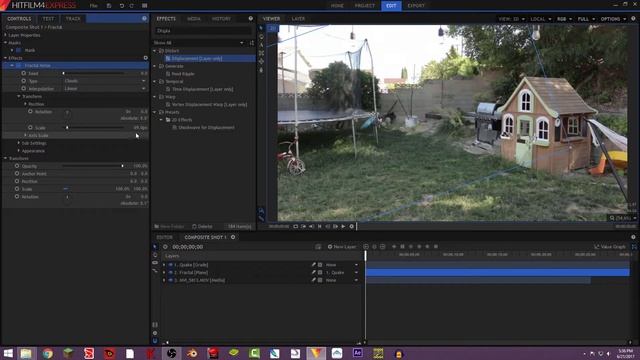
Task: Click the New Folder button in Effects panel
Action: (169, 226)
